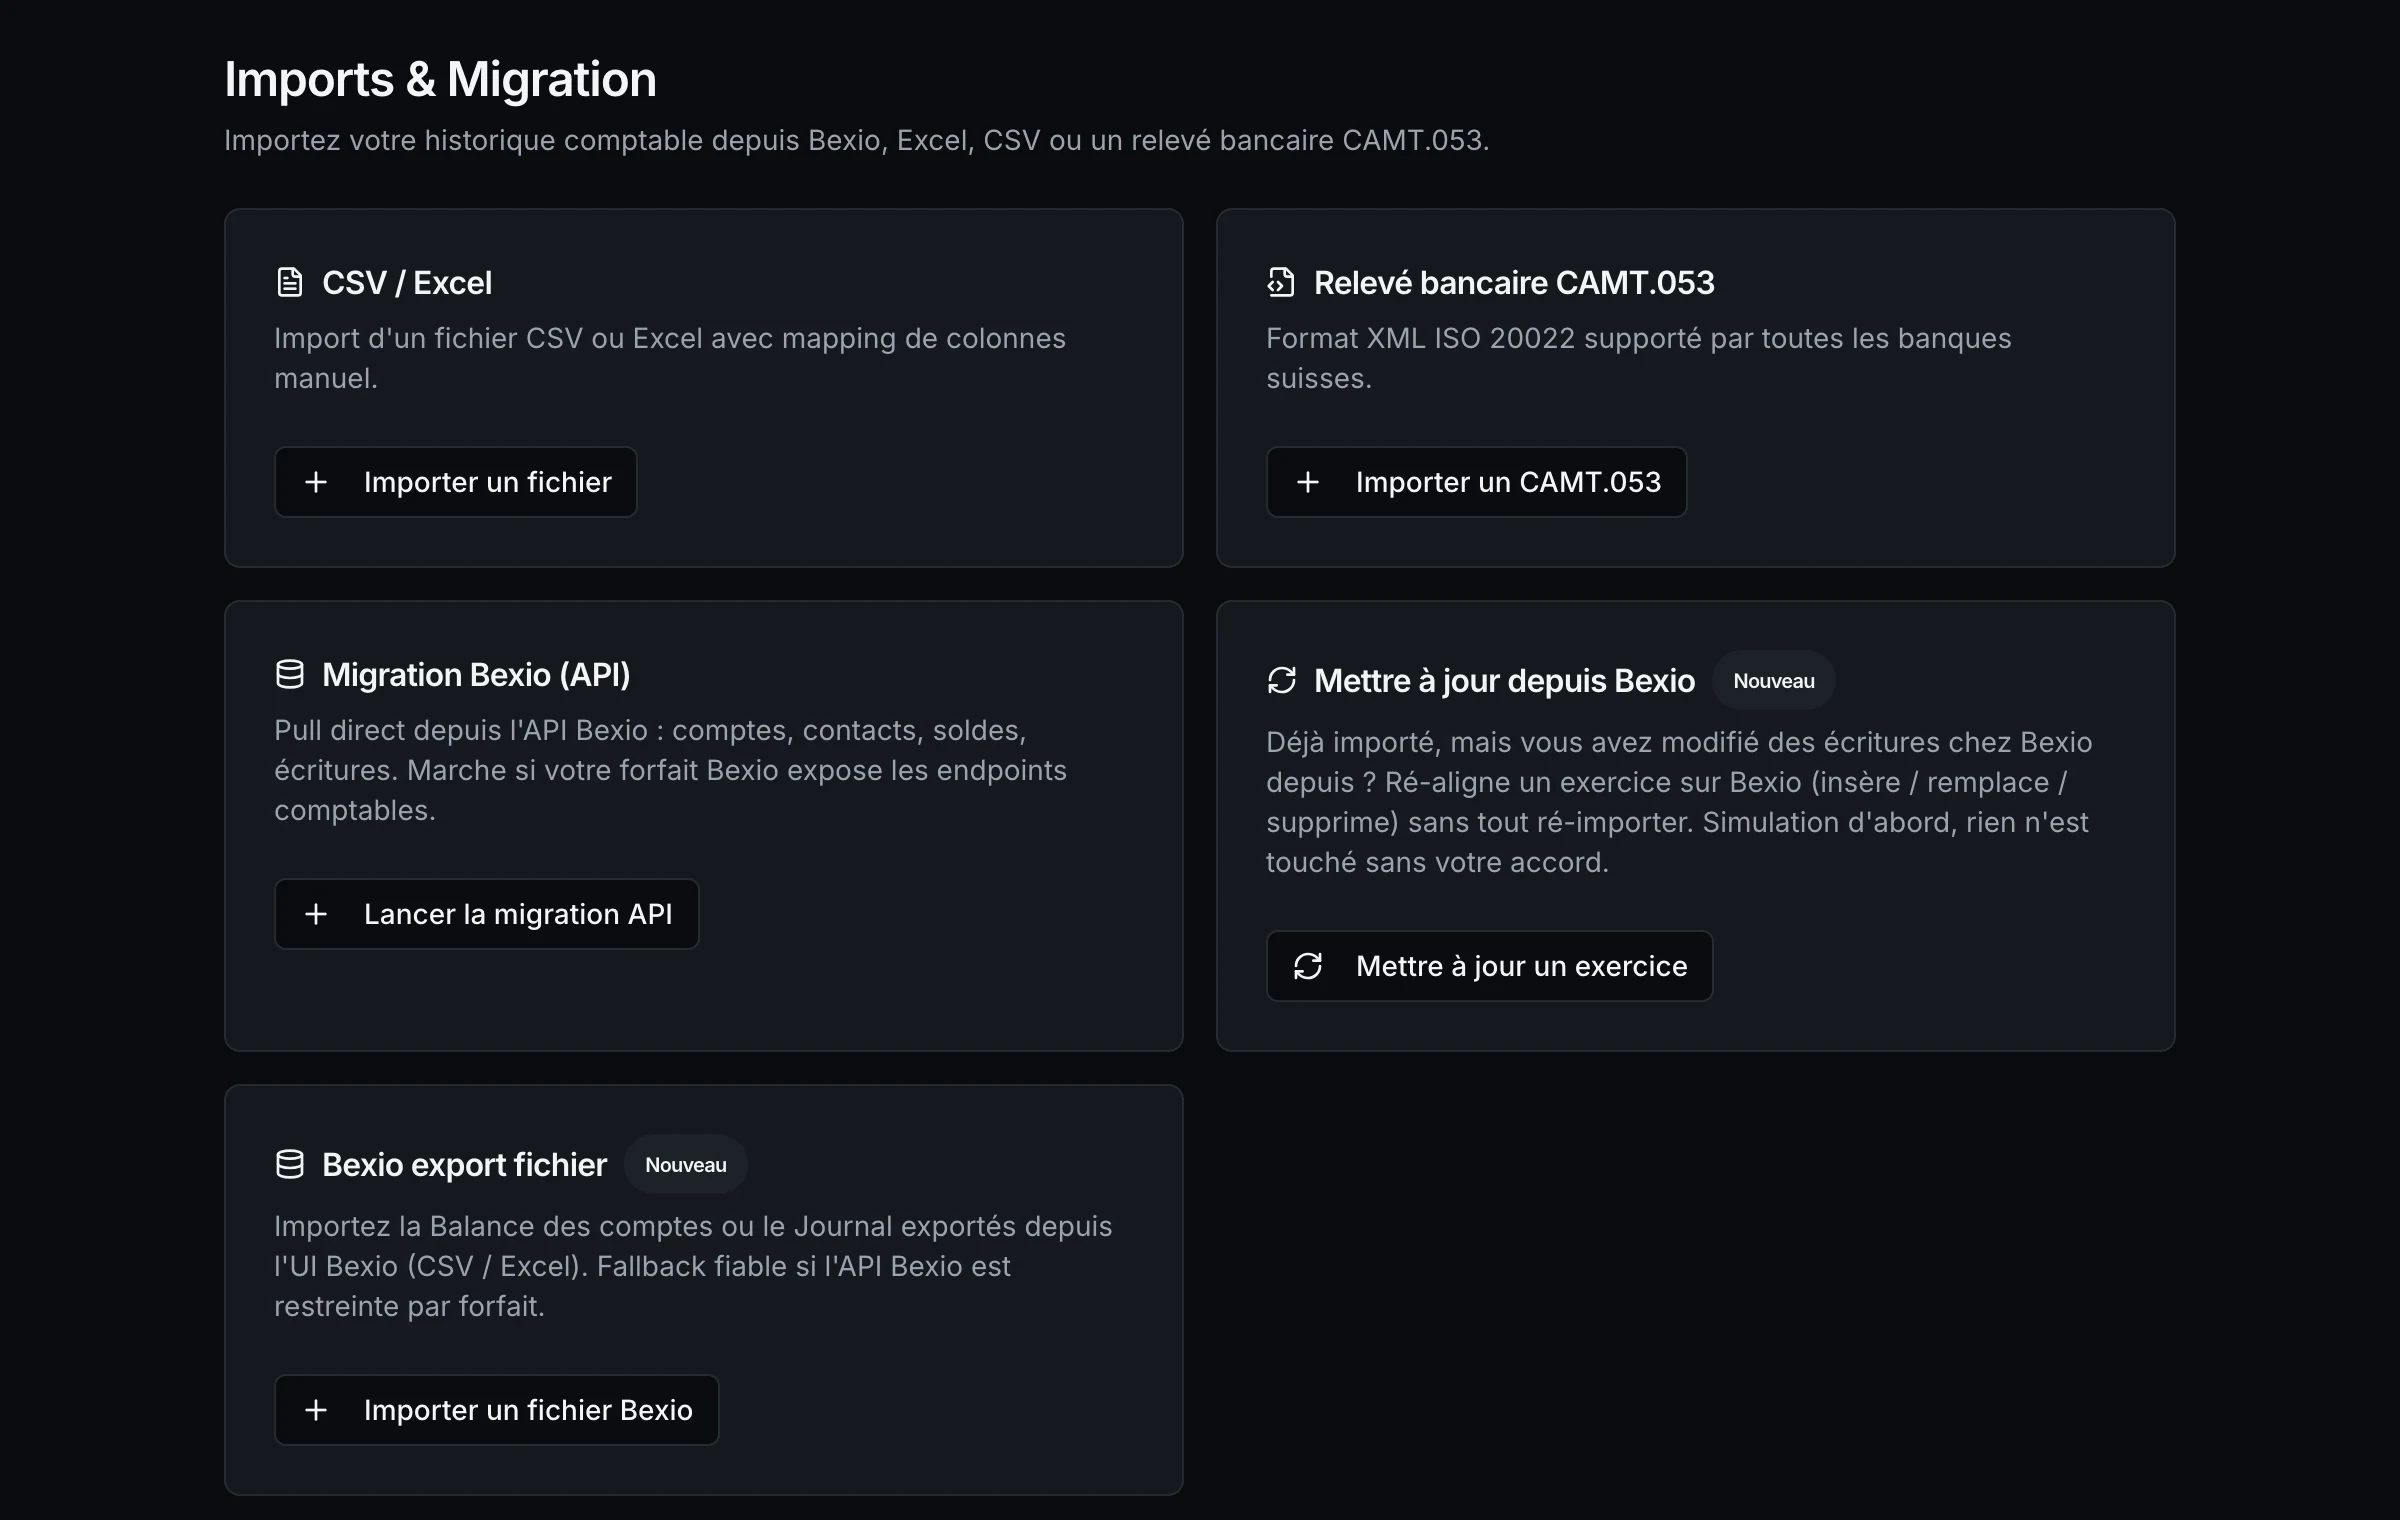Click the CSV / Excel file icon
2400x1520 pixels.
coord(289,283)
